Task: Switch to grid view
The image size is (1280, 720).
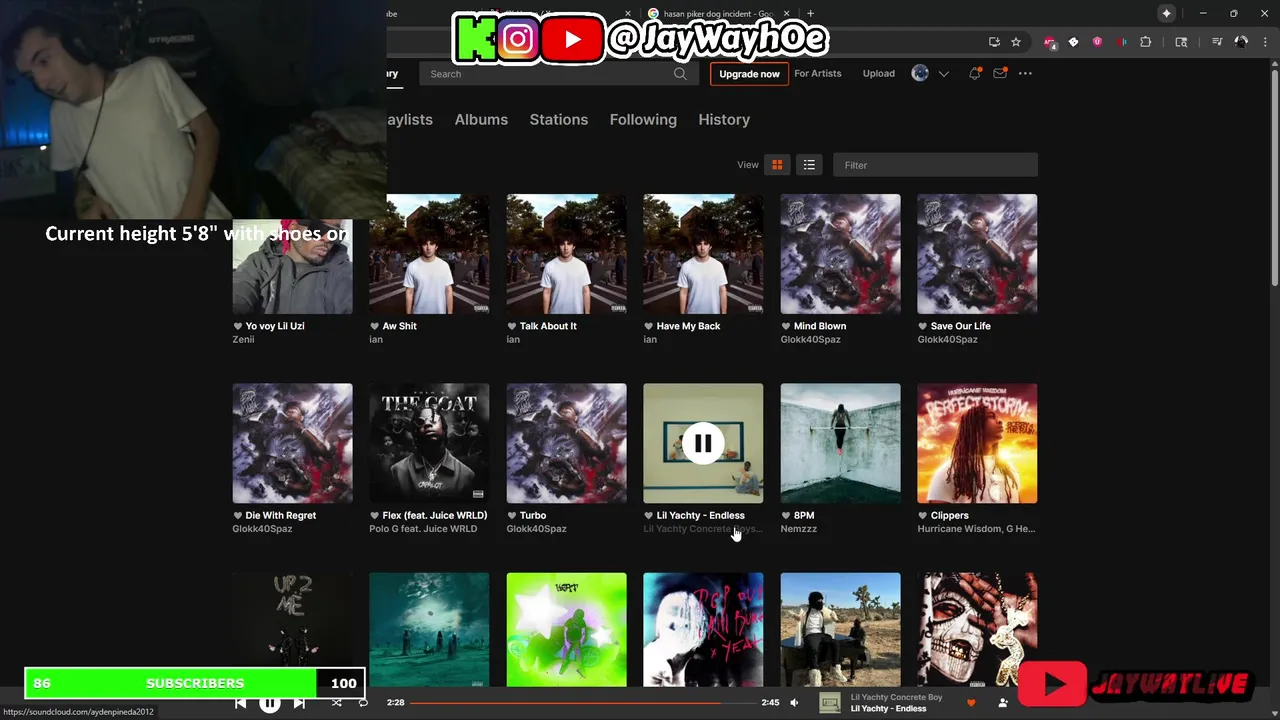Action: pos(777,165)
